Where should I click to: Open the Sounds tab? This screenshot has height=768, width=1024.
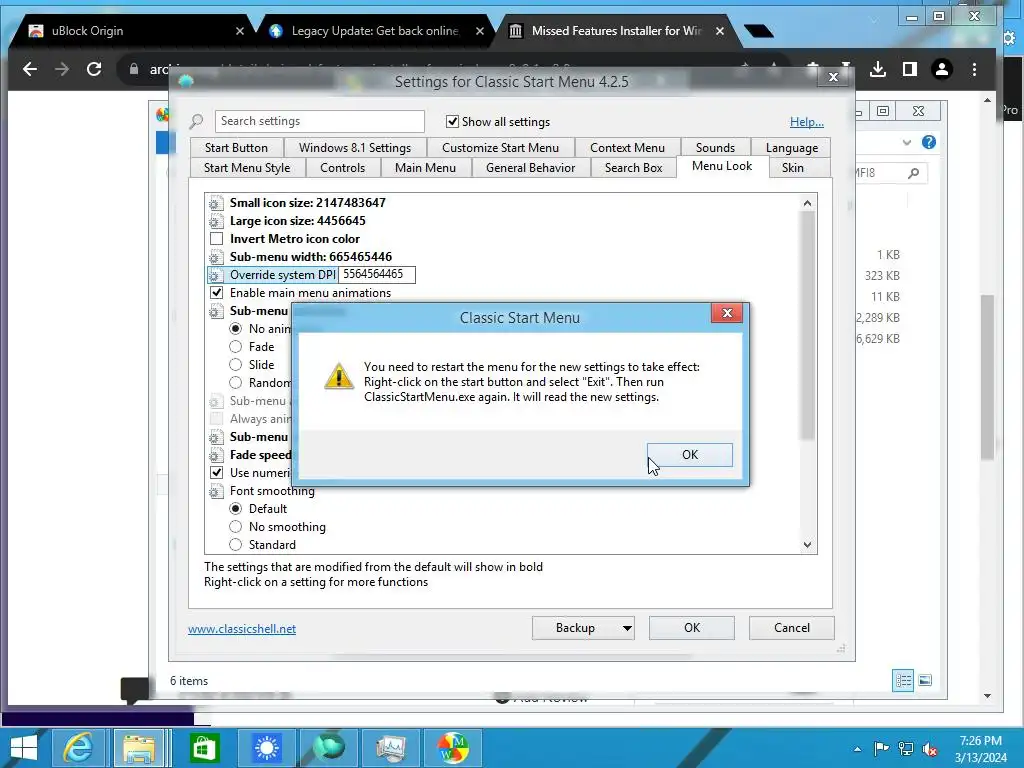point(715,148)
